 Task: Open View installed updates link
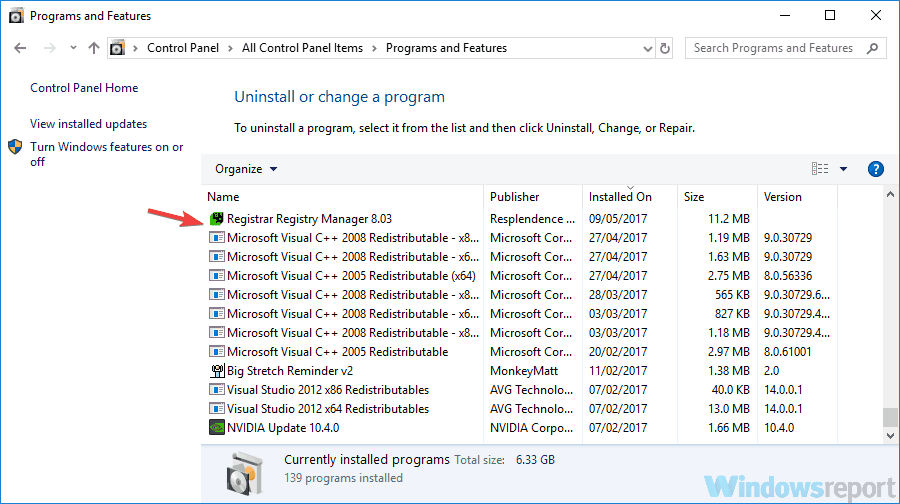[x=88, y=124]
